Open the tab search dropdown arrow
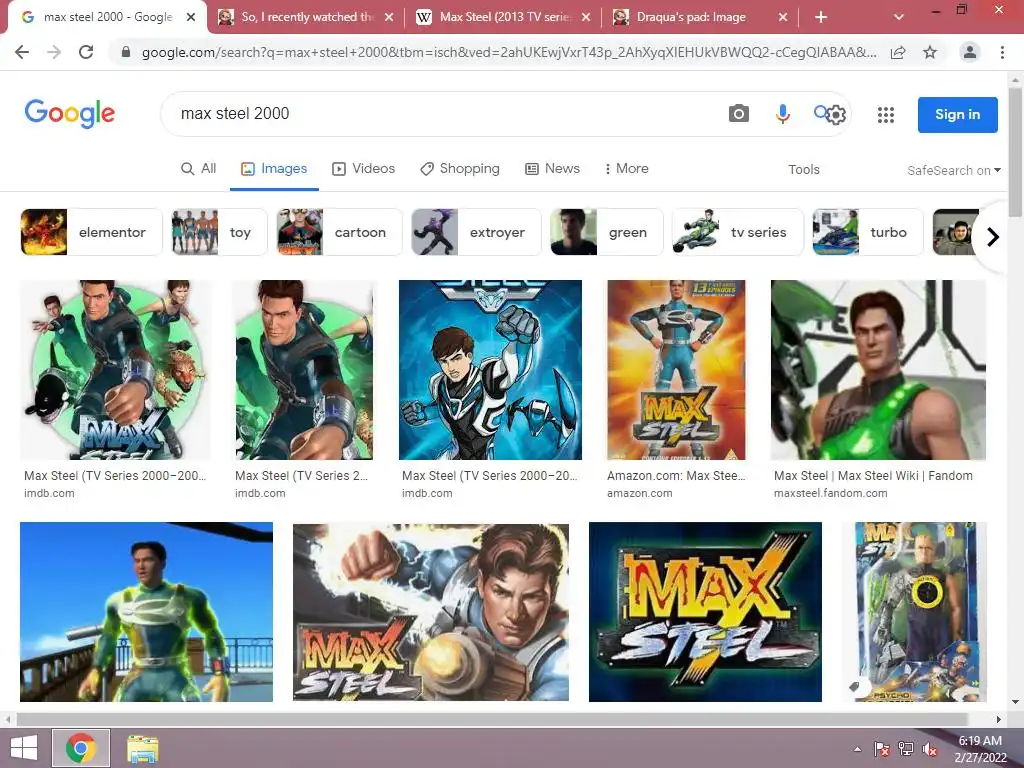This screenshot has height=768, width=1024. (899, 17)
